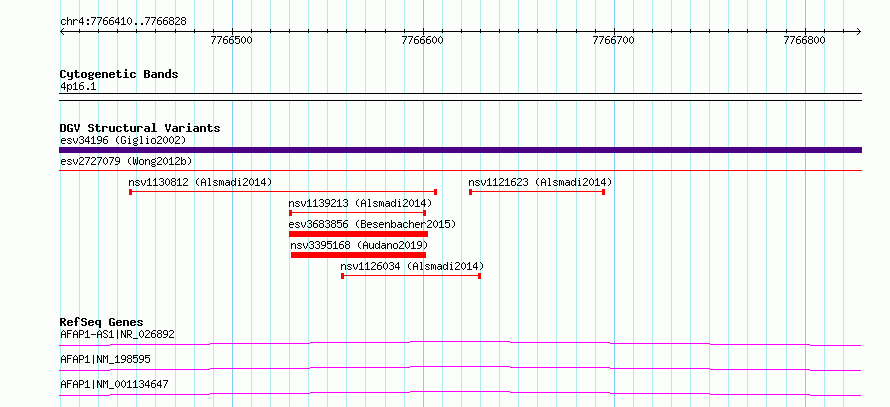The width and height of the screenshot is (890, 407).
Task: Click the right arrow of the coordinate ruler
Action: [x=858, y=31]
